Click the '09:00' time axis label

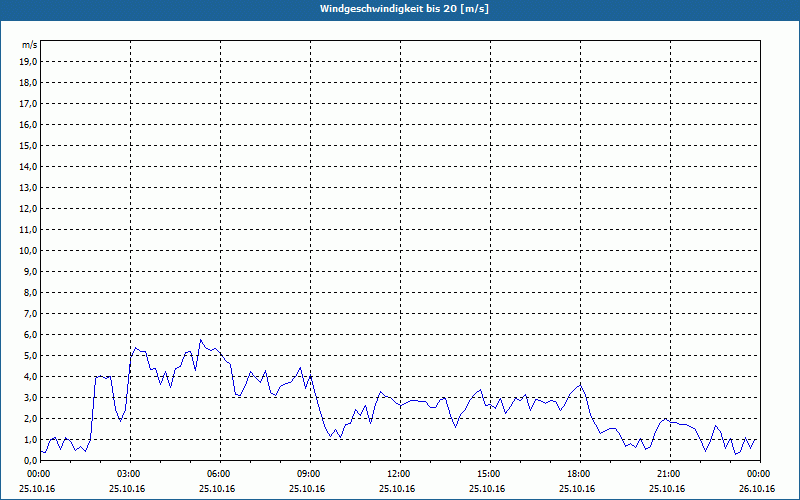310,474
